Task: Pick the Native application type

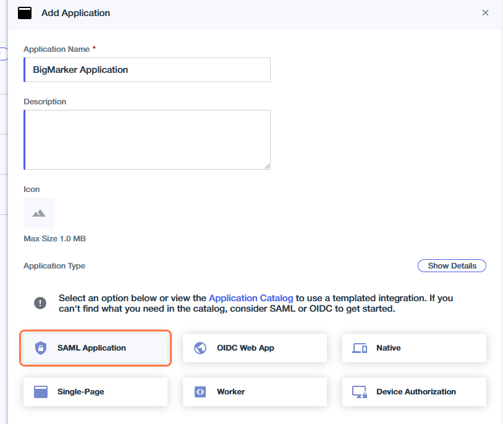Action: pyautogui.click(x=414, y=348)
